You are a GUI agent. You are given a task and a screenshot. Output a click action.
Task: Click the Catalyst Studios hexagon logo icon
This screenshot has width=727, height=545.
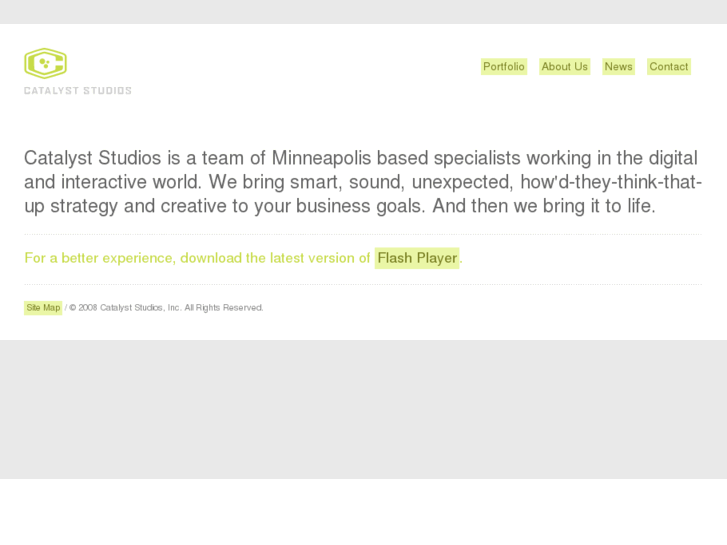pos(45,63)
